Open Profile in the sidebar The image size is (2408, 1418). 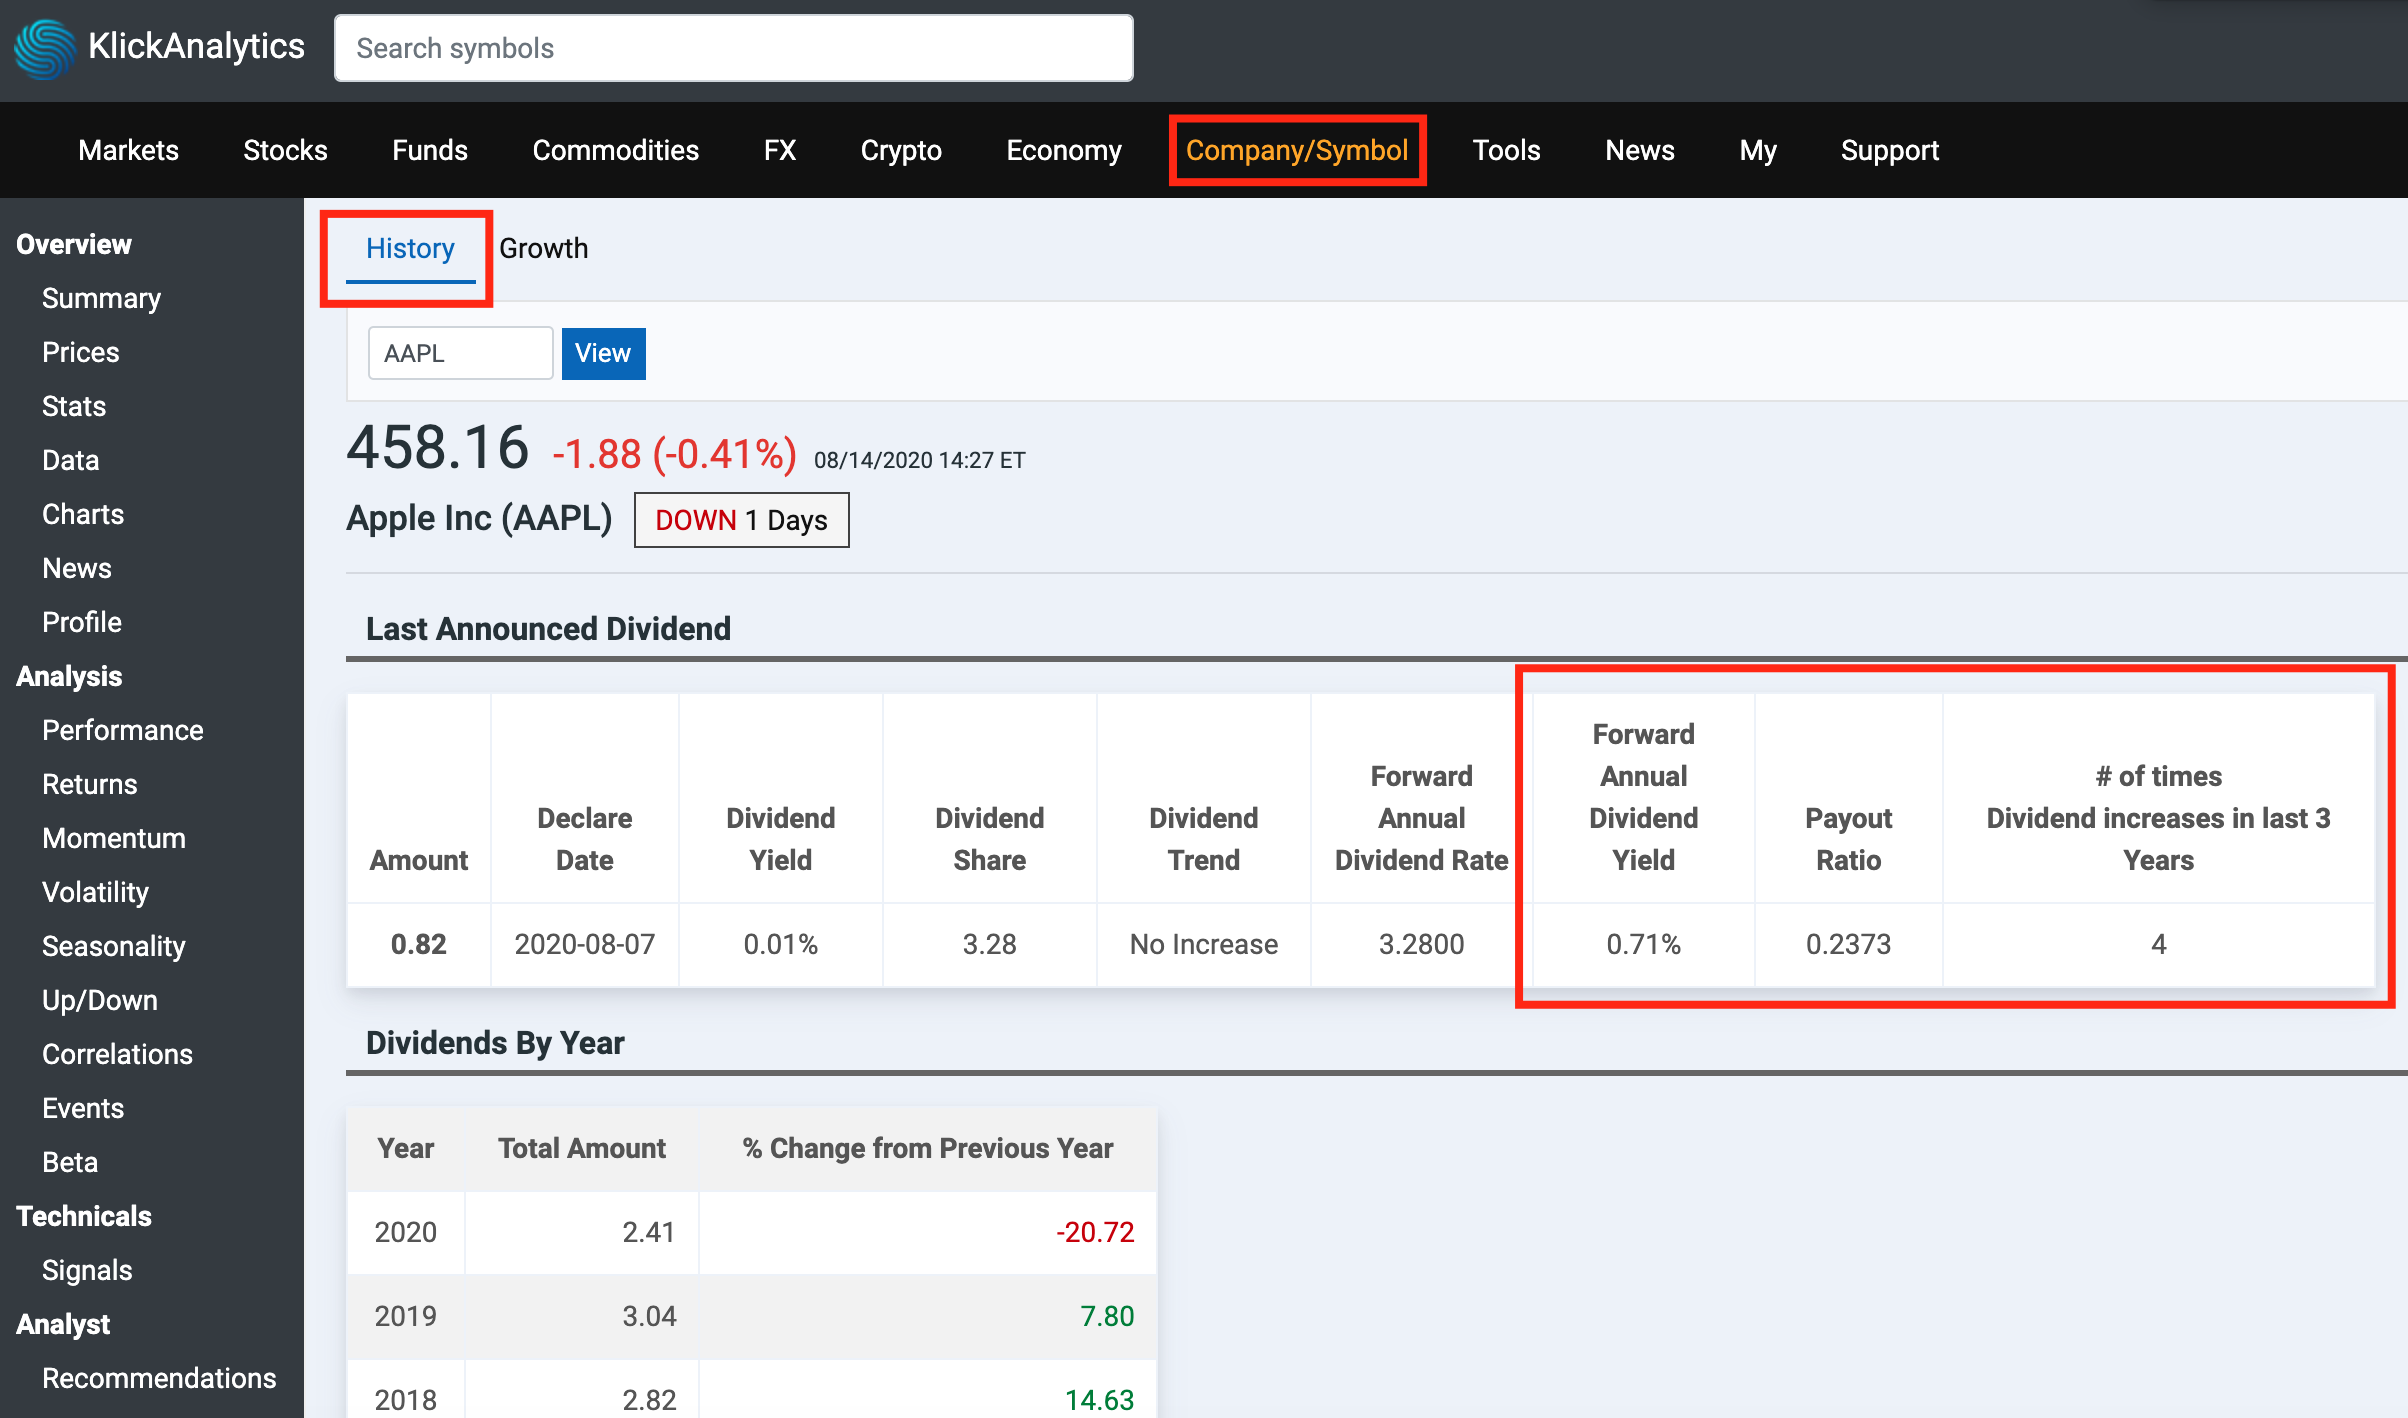pos(82,622)
